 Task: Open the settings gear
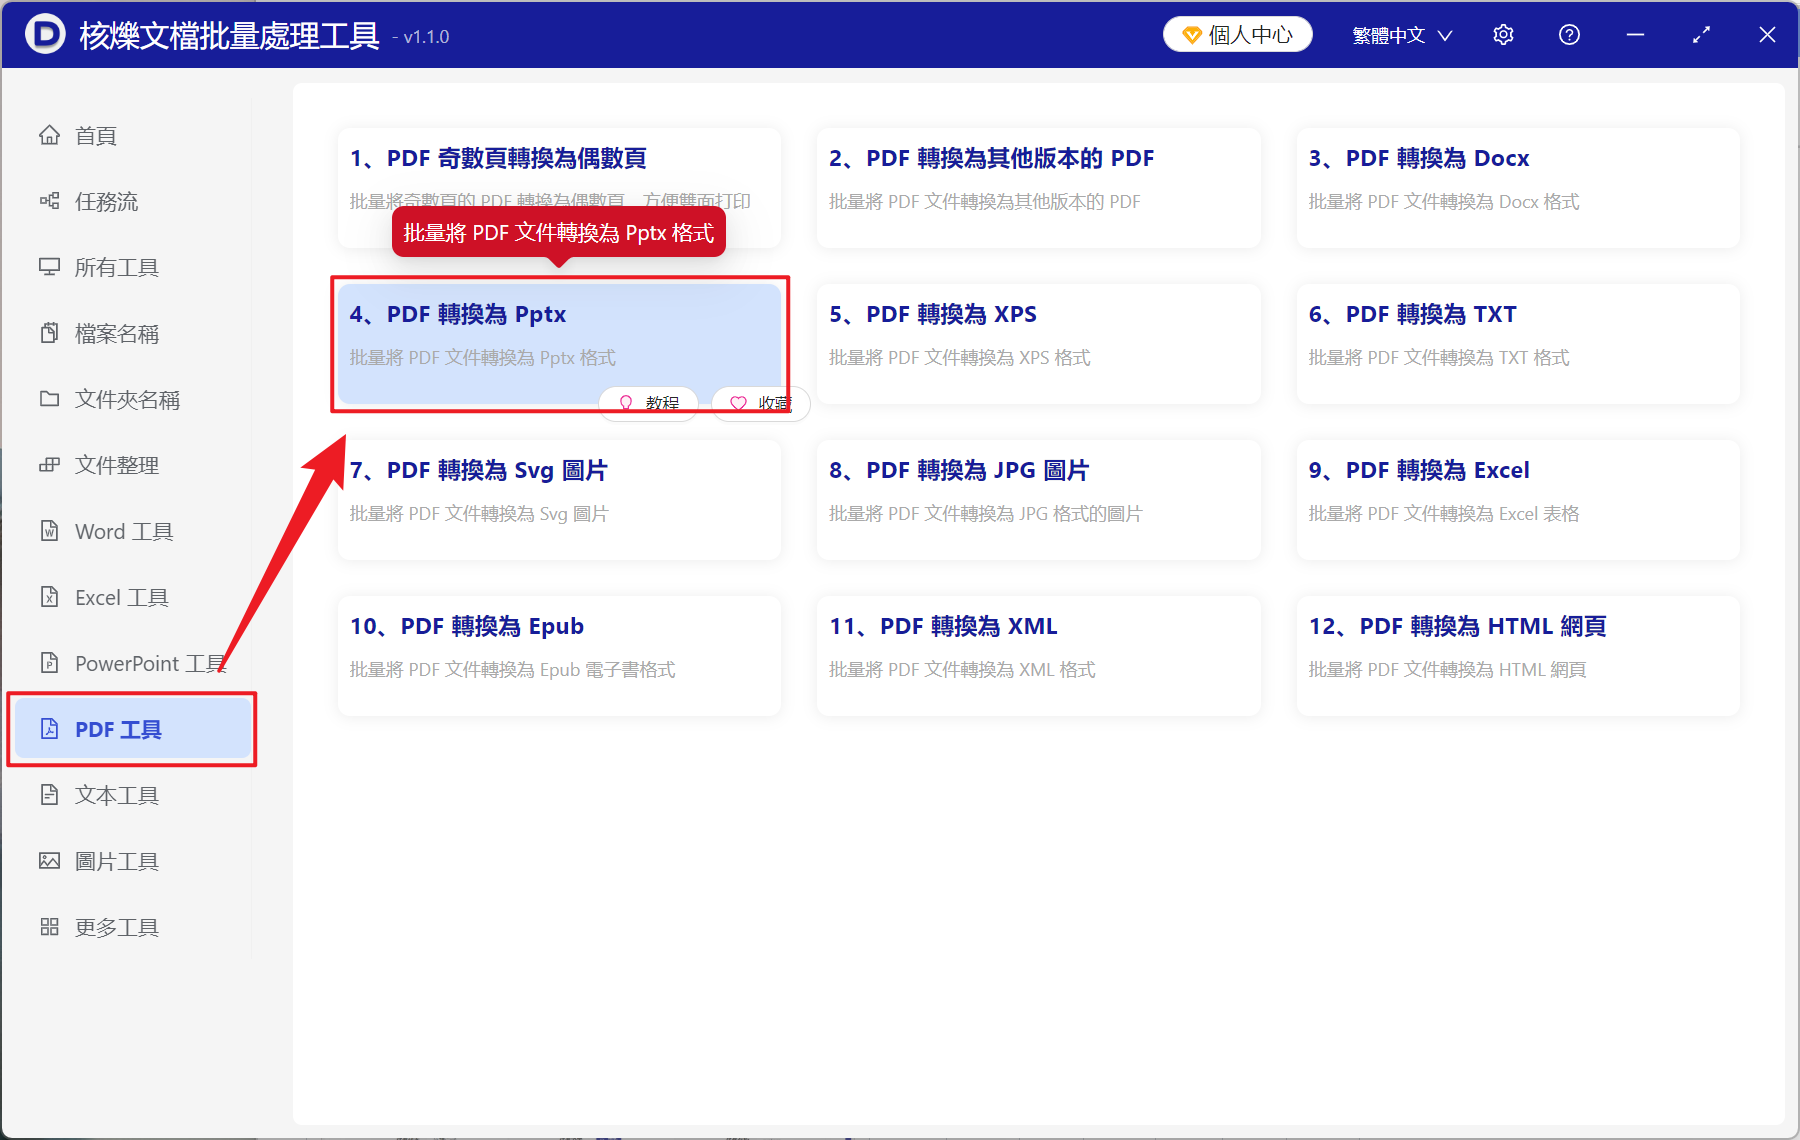click(x=1503, y=34)
